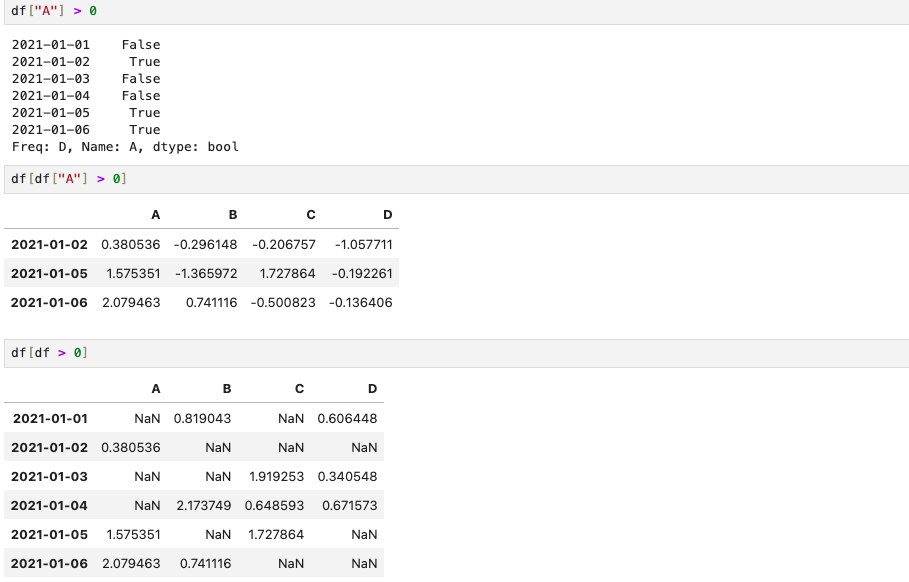Select row 2021-01-06 index in middle table

point(49,303)
